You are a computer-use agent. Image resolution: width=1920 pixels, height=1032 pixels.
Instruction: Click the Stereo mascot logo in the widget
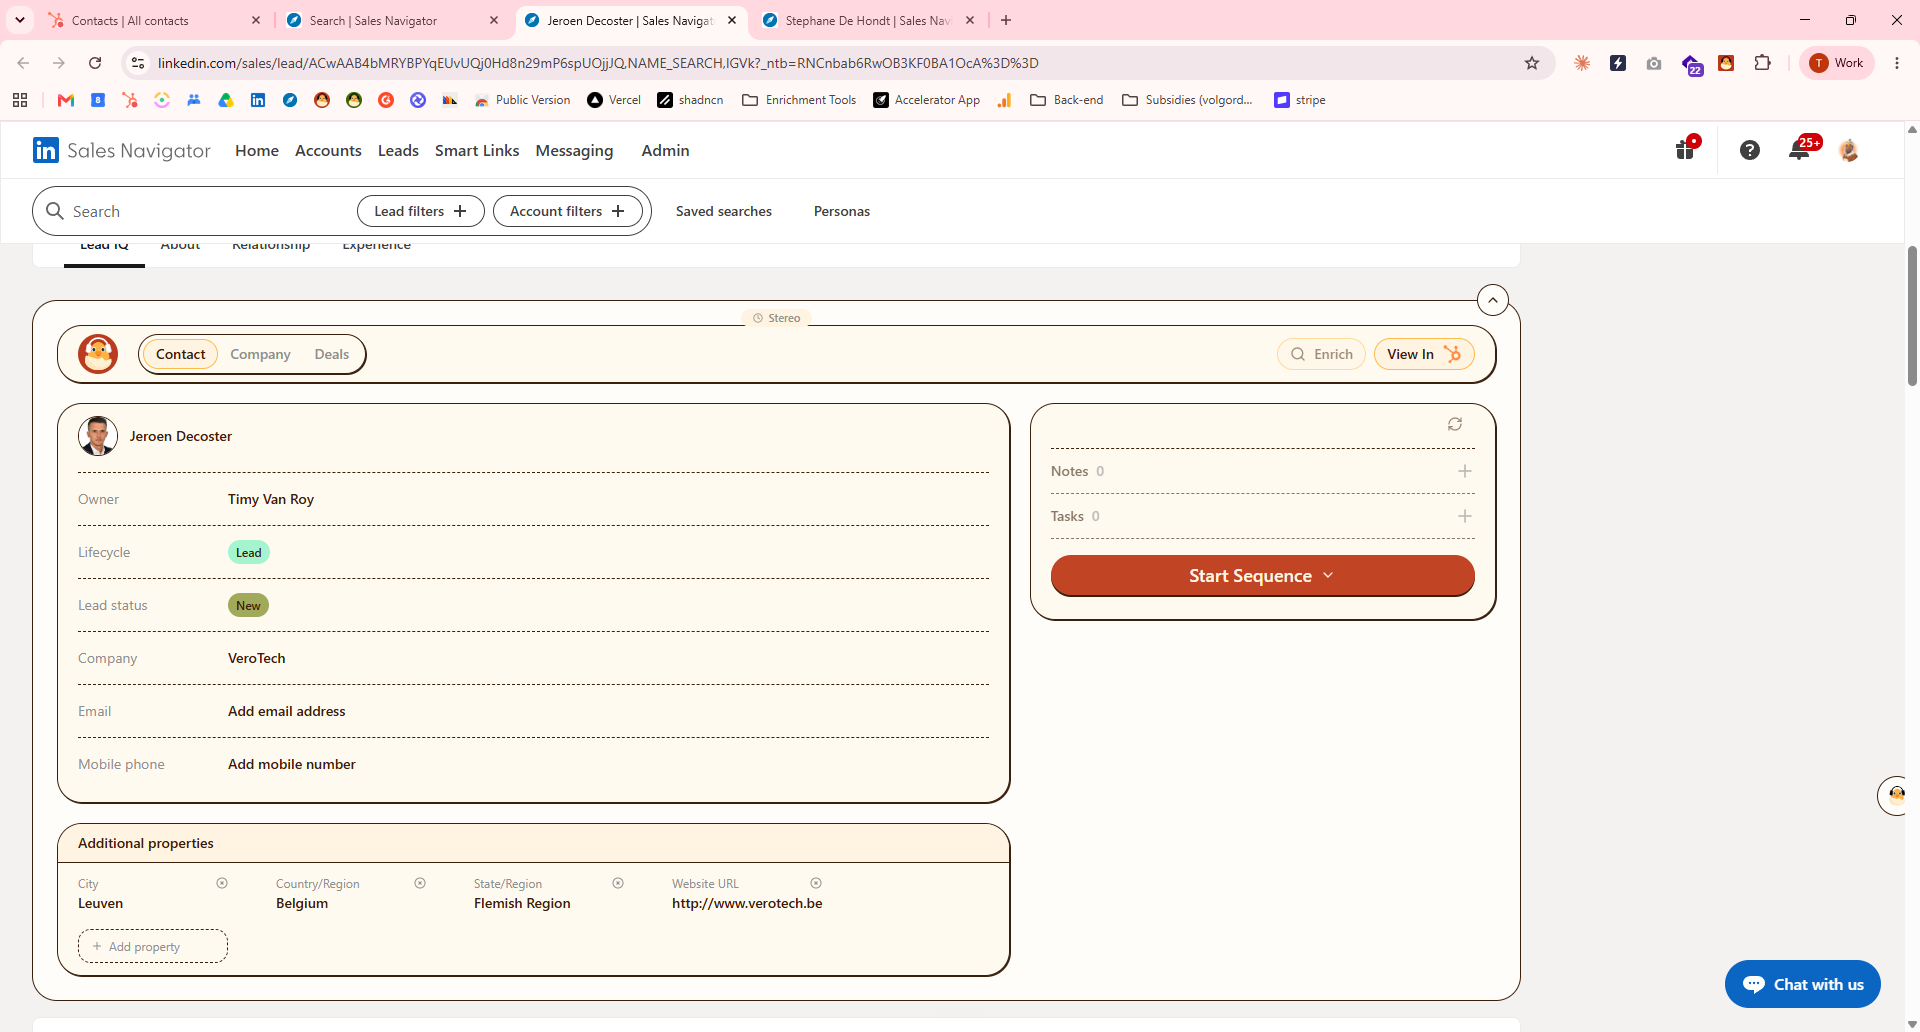[x=98, y=354]
